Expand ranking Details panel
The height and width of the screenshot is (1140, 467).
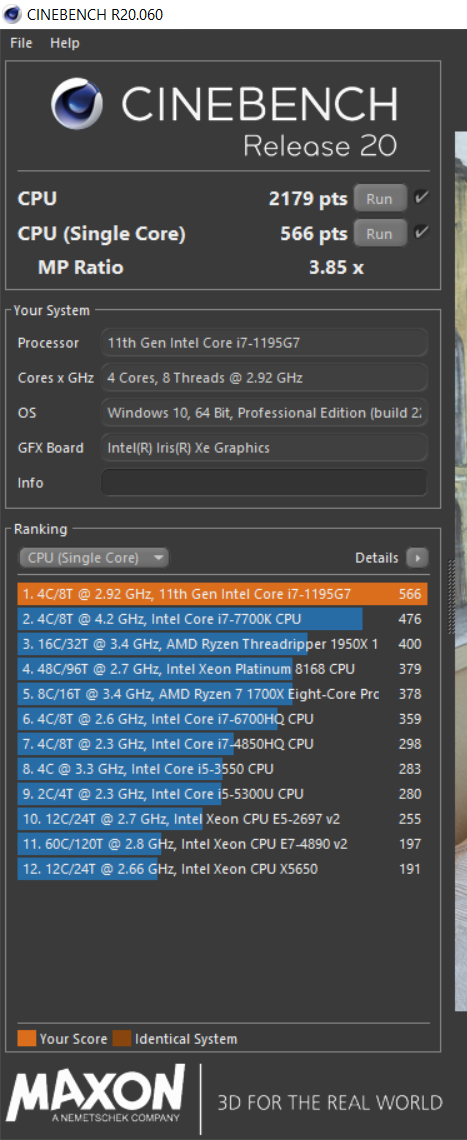click(391, 558)
